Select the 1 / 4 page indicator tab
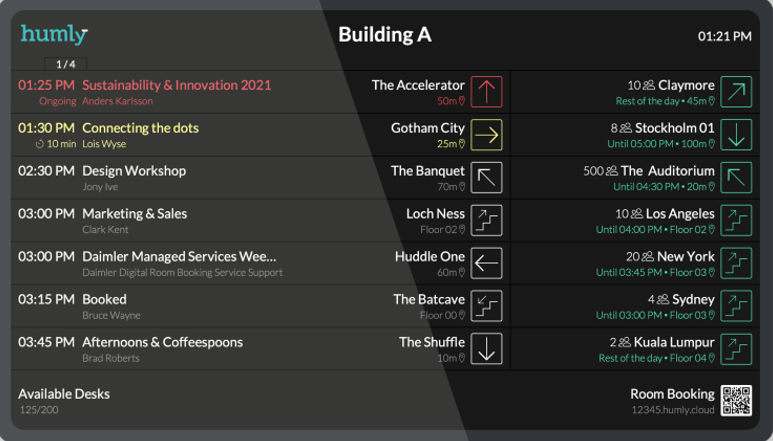The image size is (773, 441). [x=66, y=64]
